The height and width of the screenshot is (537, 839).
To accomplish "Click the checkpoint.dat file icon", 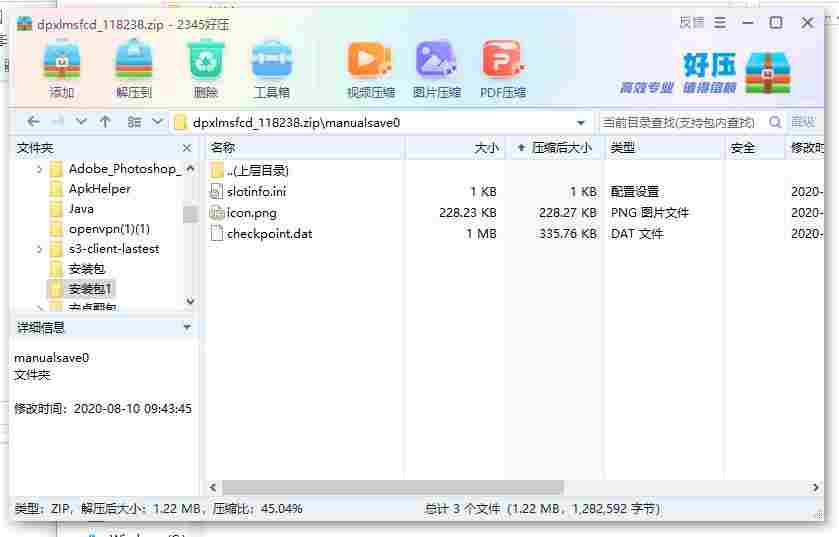I will tap(216, 234).
